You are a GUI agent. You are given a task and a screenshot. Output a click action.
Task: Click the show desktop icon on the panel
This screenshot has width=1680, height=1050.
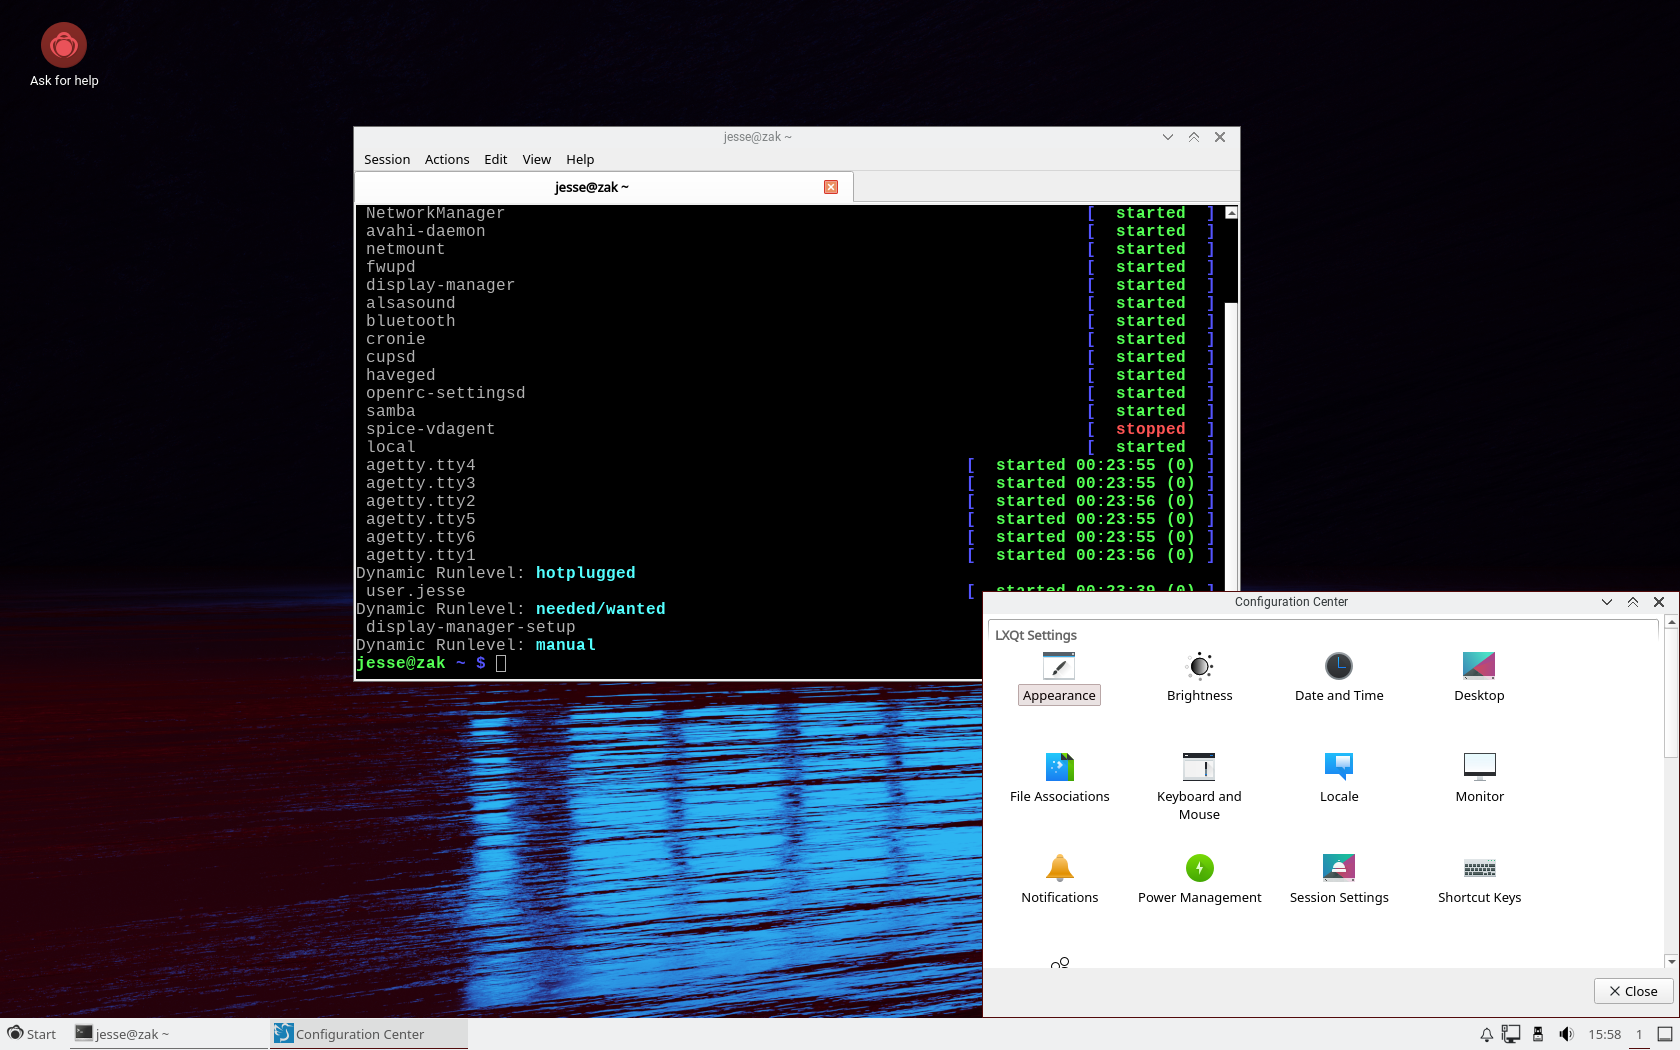[x=1665, y=1035]
